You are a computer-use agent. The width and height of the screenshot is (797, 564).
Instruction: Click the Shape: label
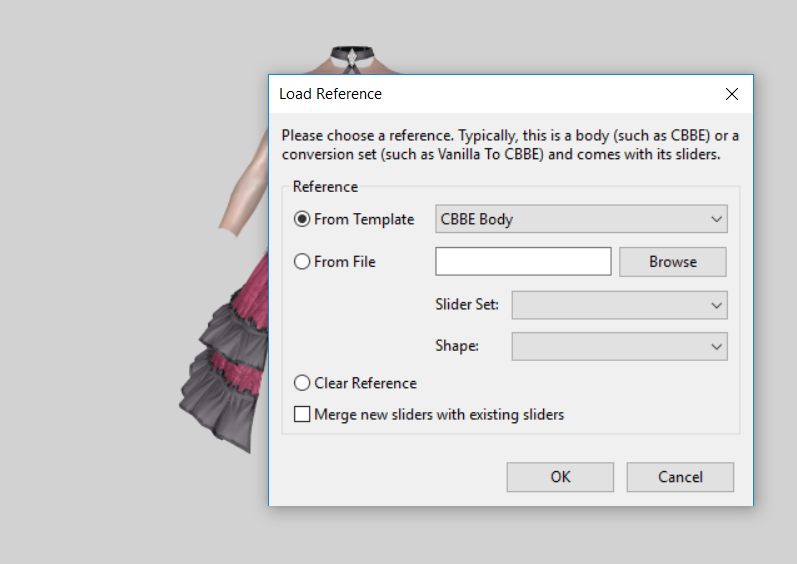click(456, 346)
